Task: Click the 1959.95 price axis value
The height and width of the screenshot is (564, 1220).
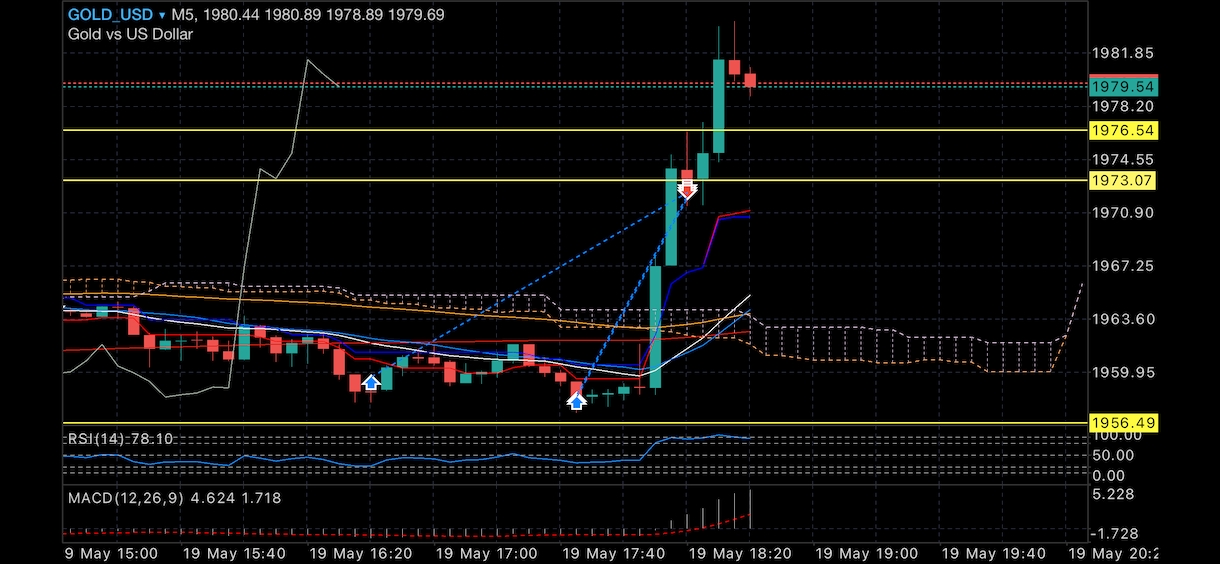Action: (1125, 372)
